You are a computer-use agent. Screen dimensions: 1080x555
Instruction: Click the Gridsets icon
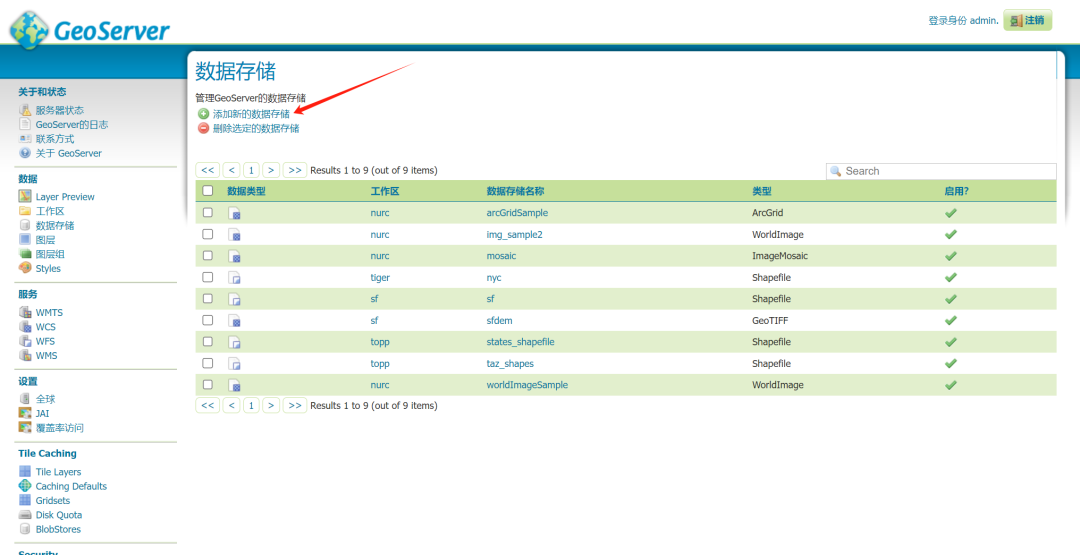coord(25,500)
